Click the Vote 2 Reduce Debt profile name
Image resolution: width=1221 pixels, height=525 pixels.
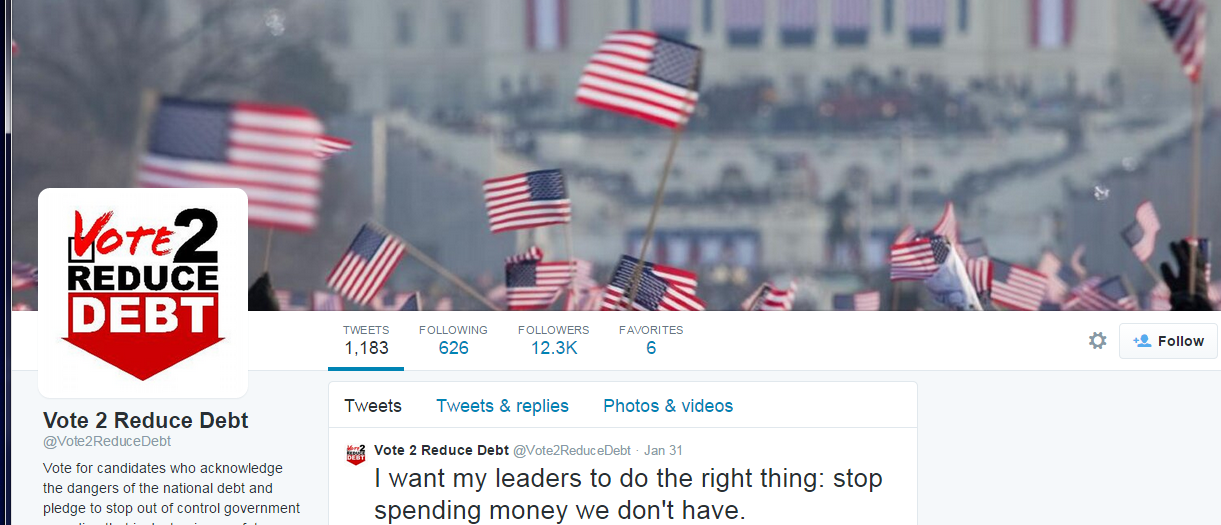[145, 420]
